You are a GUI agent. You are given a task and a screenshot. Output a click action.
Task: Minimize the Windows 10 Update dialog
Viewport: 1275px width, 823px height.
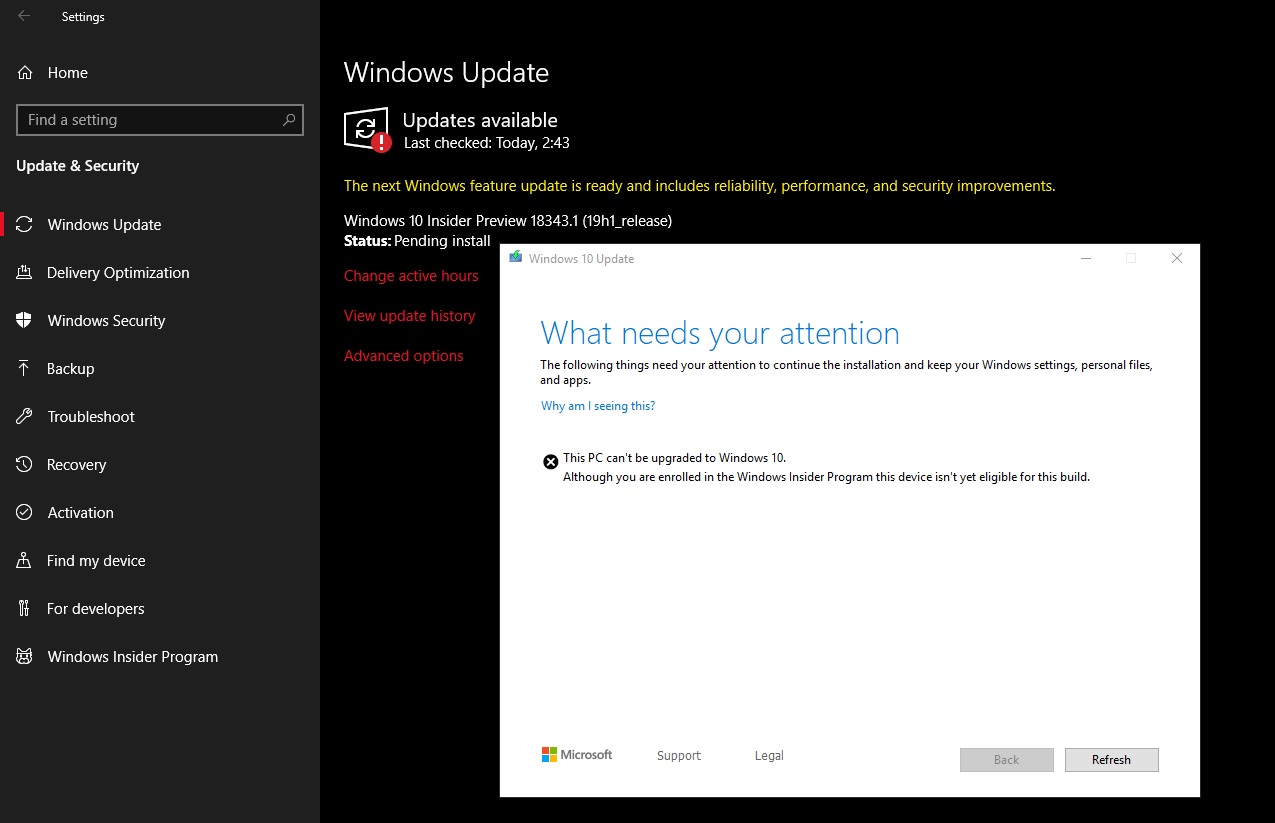(x=1086, y=258)
